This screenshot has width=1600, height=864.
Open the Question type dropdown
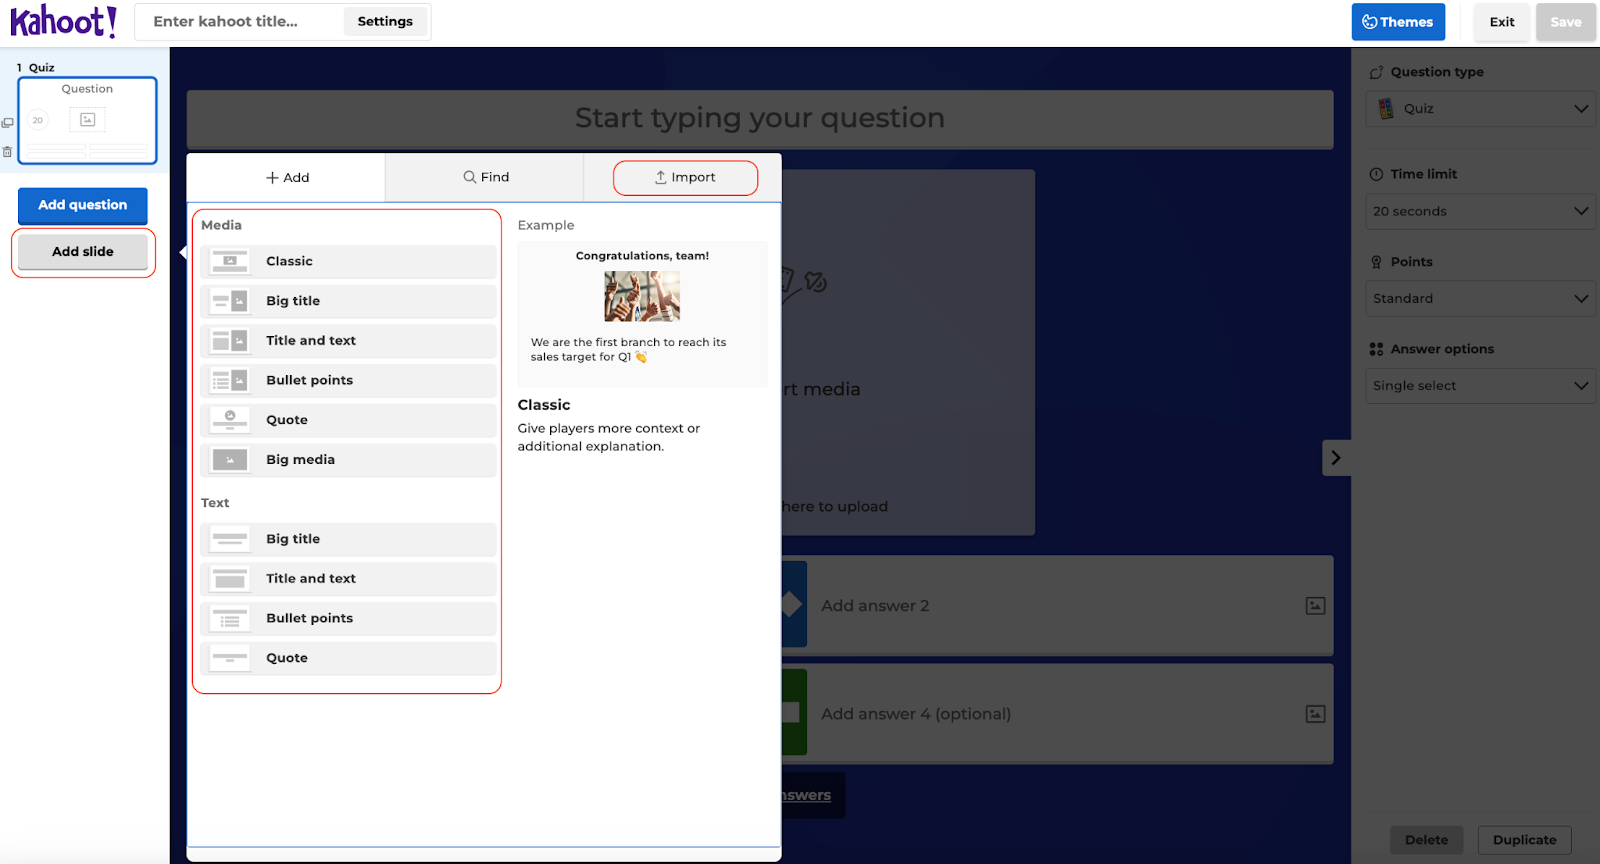pos(1479,109)
